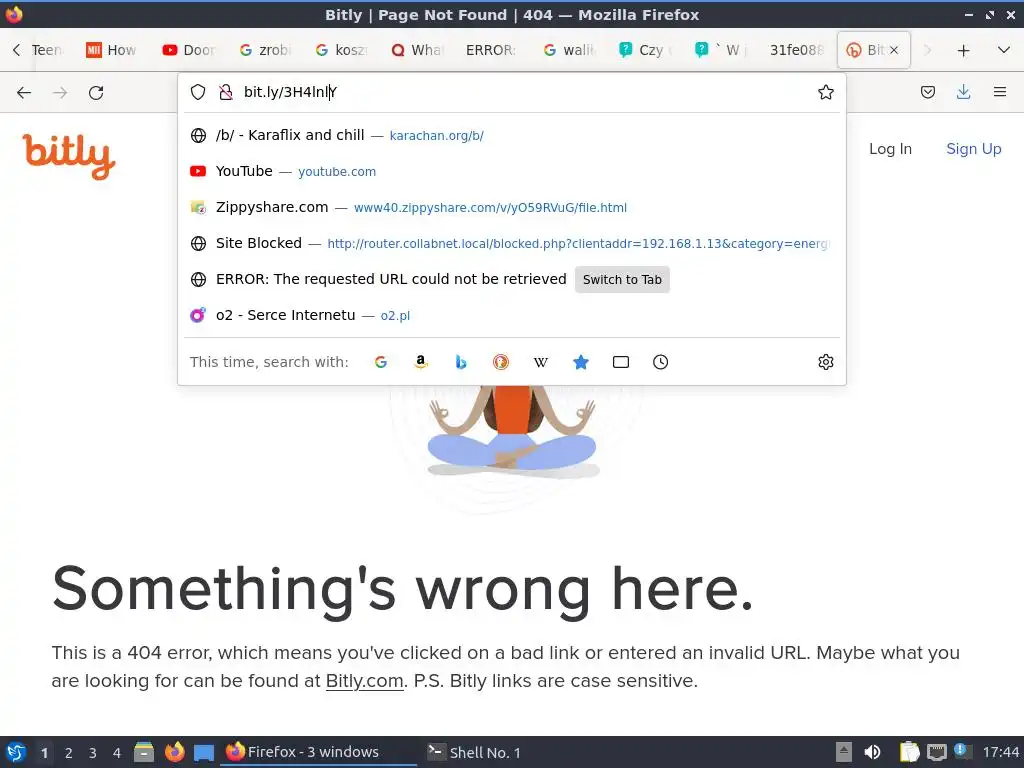Click the Log In link
The height and width of the screenshot is (768, 1024).
pyautogui.click(x=890, y=149)
